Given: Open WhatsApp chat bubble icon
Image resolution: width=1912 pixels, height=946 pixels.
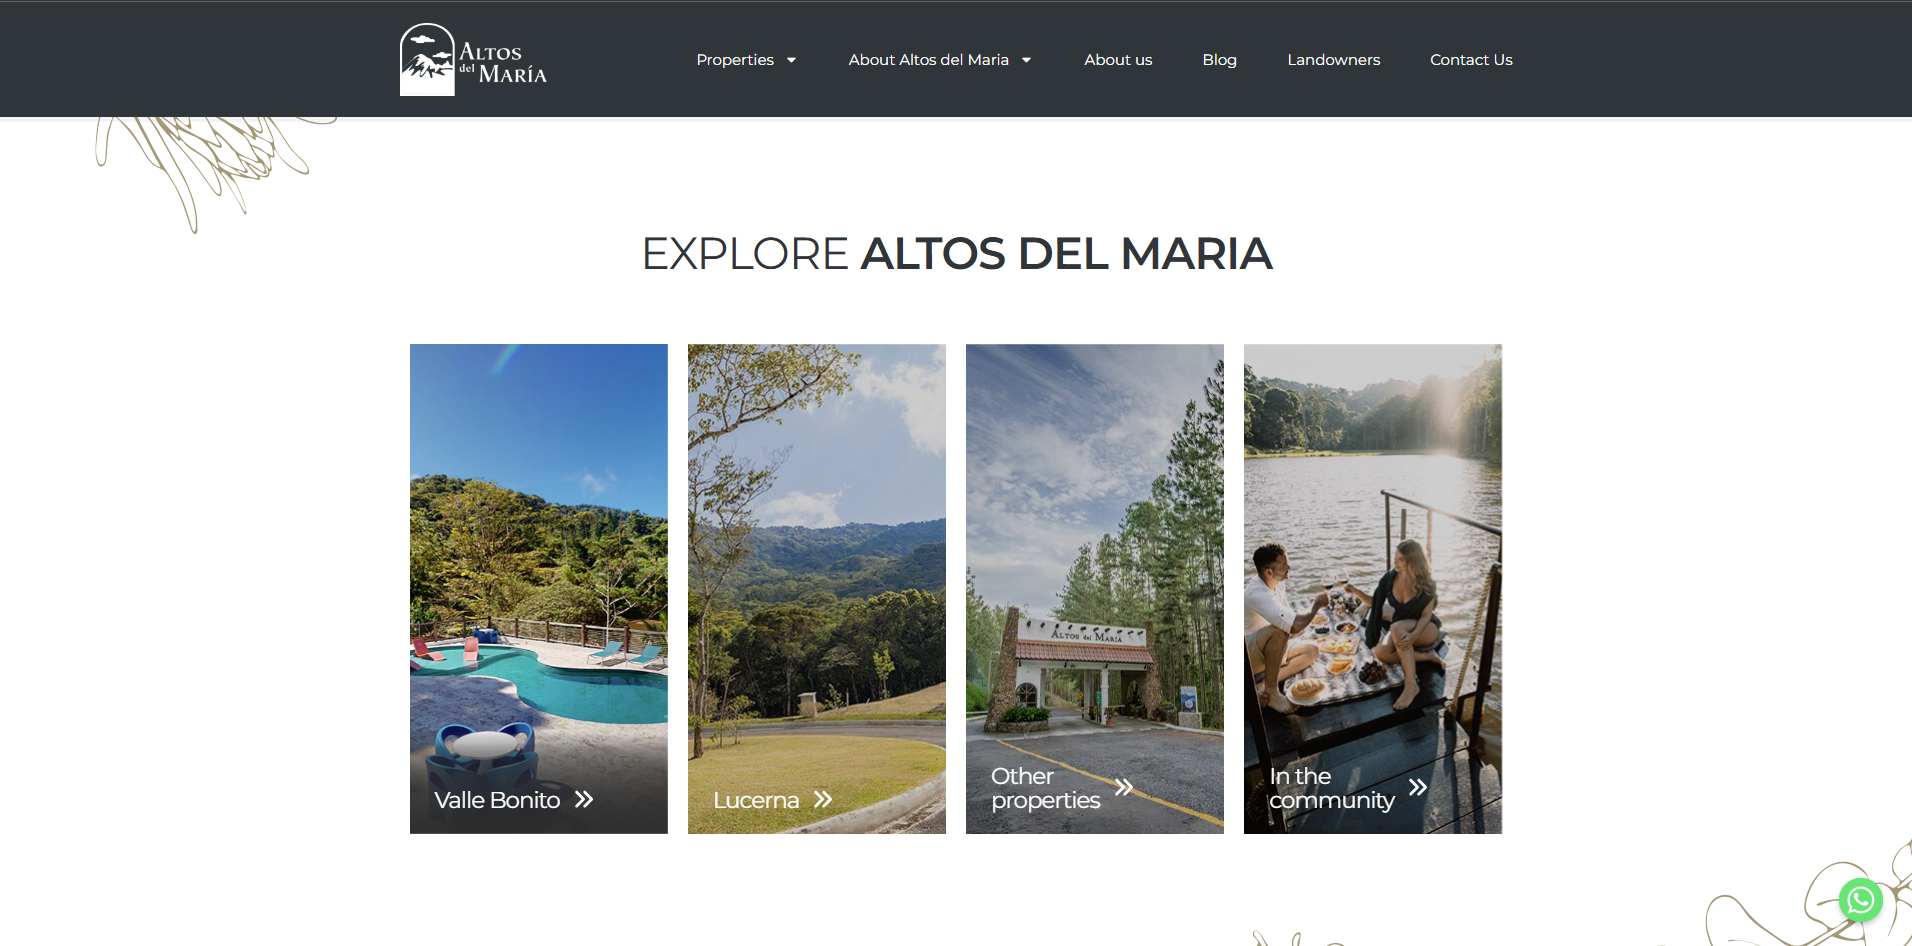Looking at the screenshot, I should pos(1860,901).
